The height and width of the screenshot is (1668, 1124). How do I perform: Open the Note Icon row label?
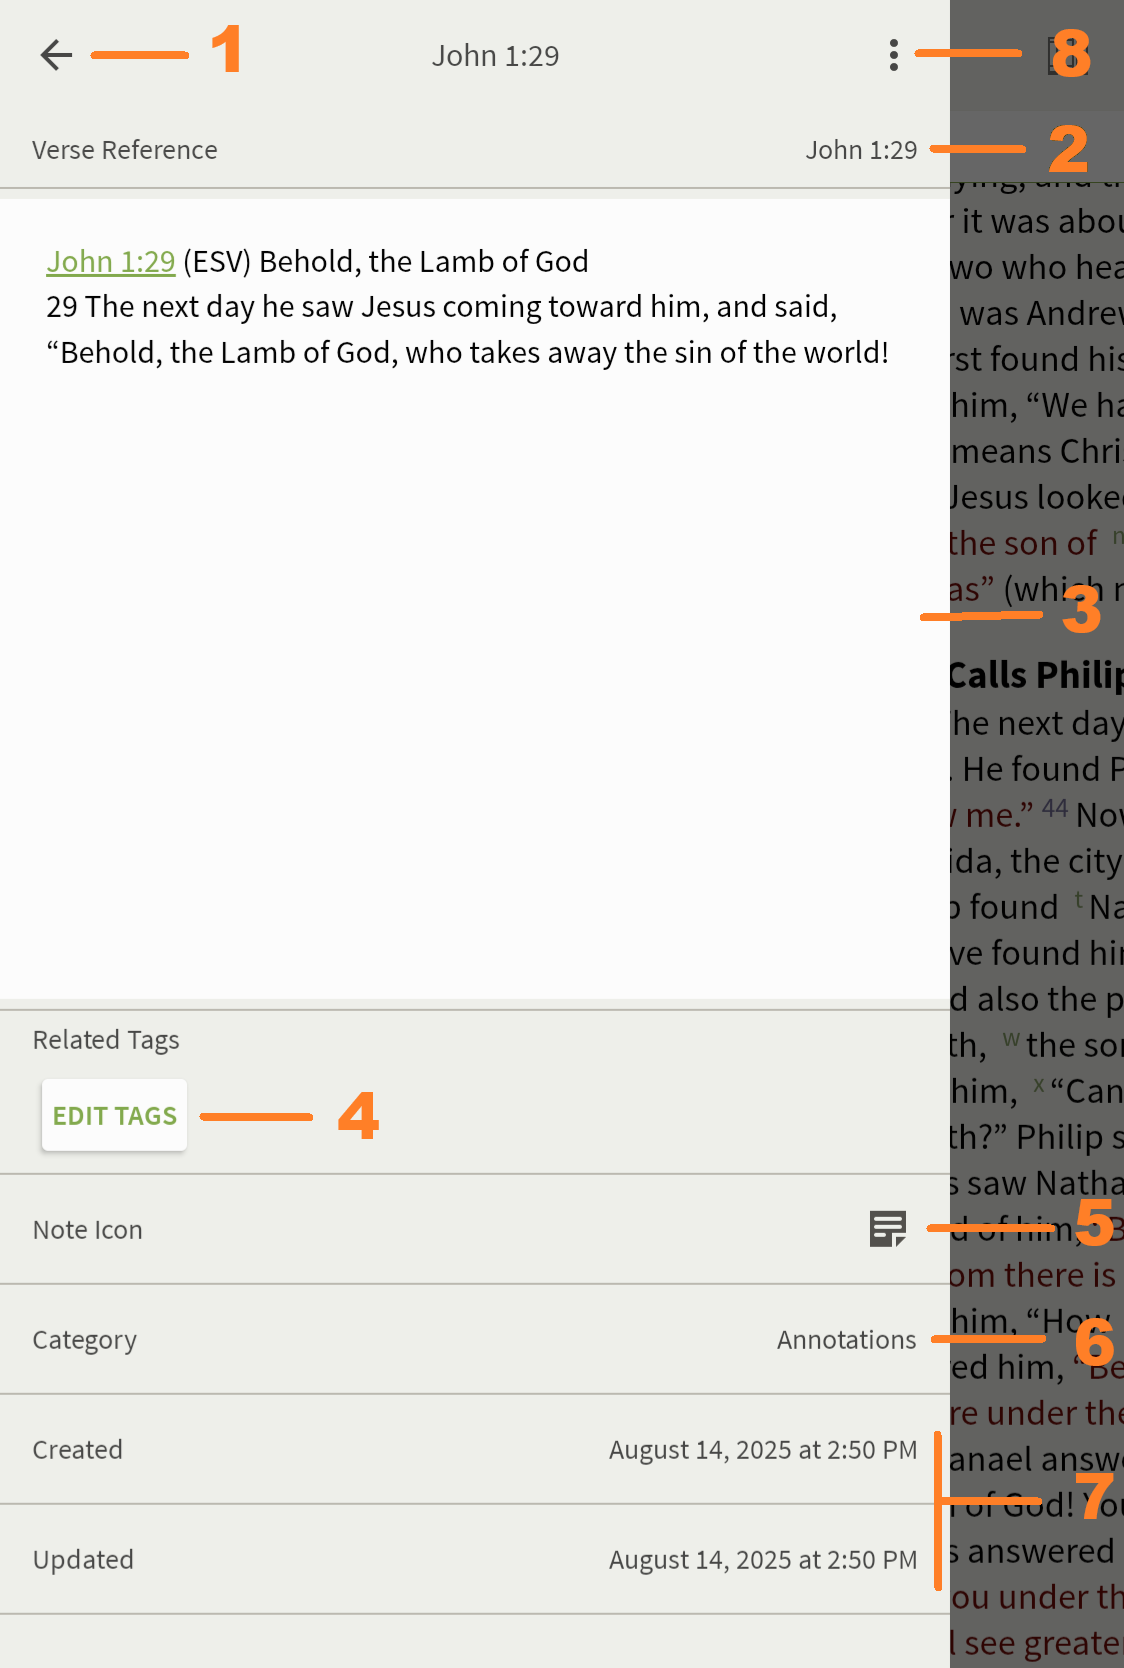[88, 1230]
